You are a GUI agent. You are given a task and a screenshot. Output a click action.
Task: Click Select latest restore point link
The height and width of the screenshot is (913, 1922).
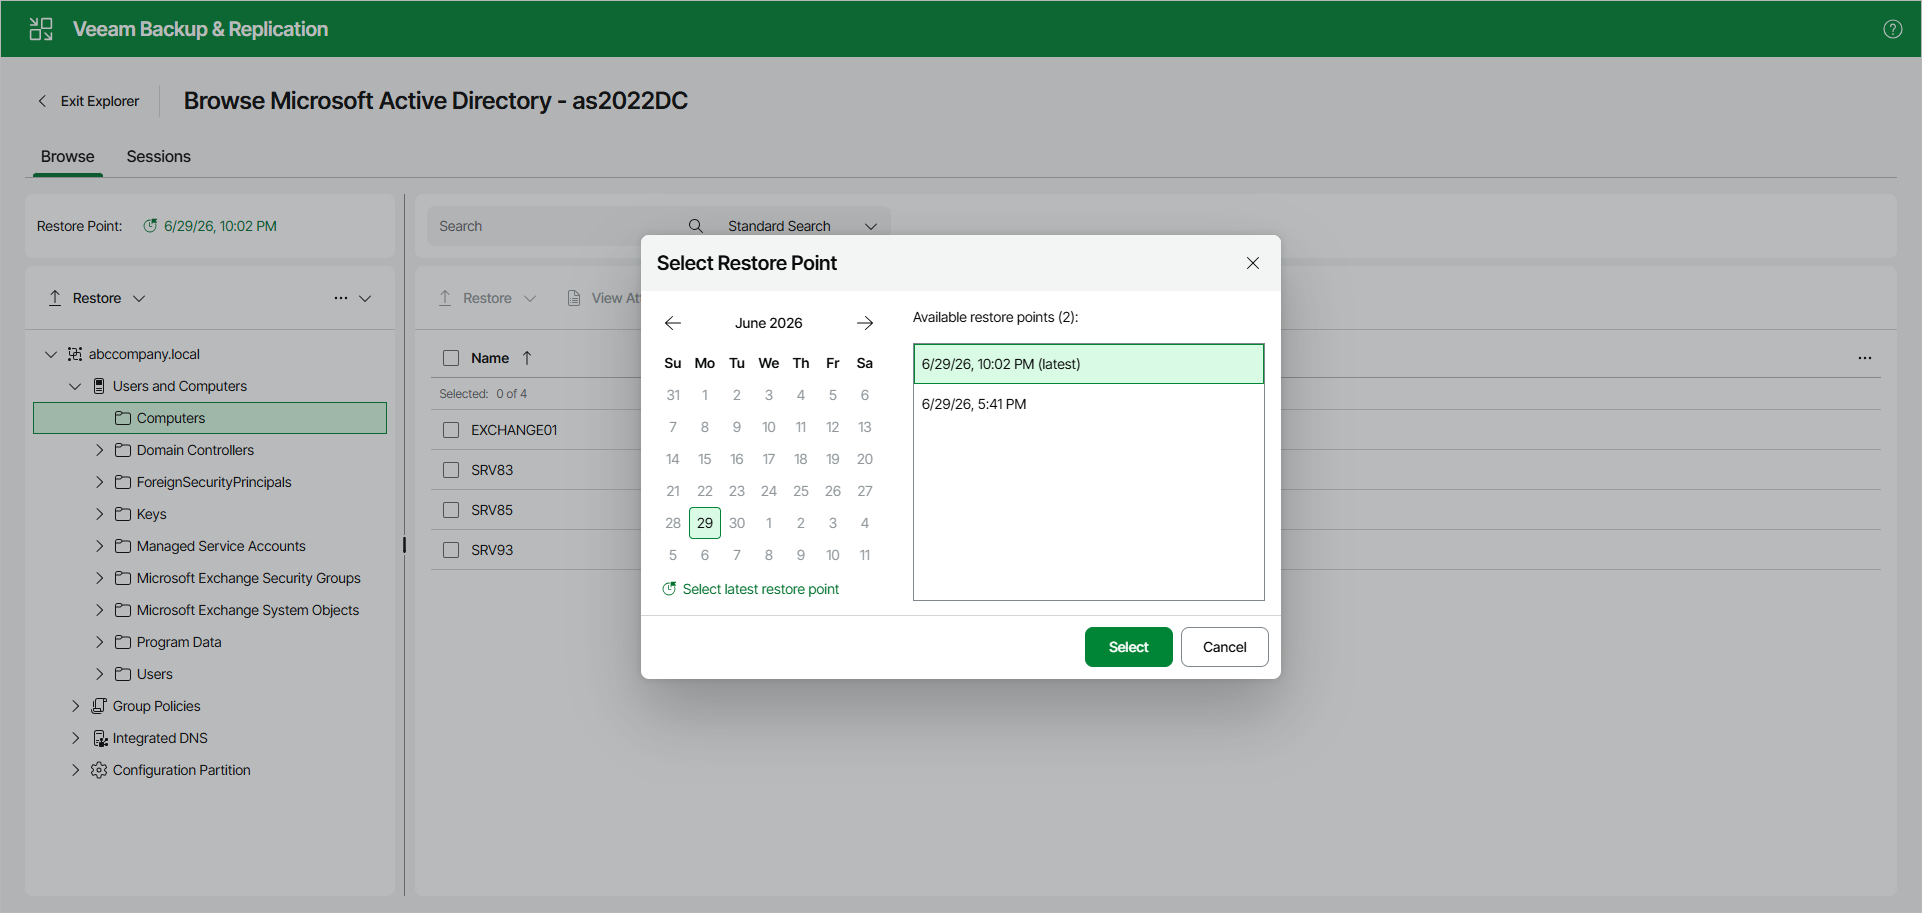pyautogui.click(x=760, y=589)
